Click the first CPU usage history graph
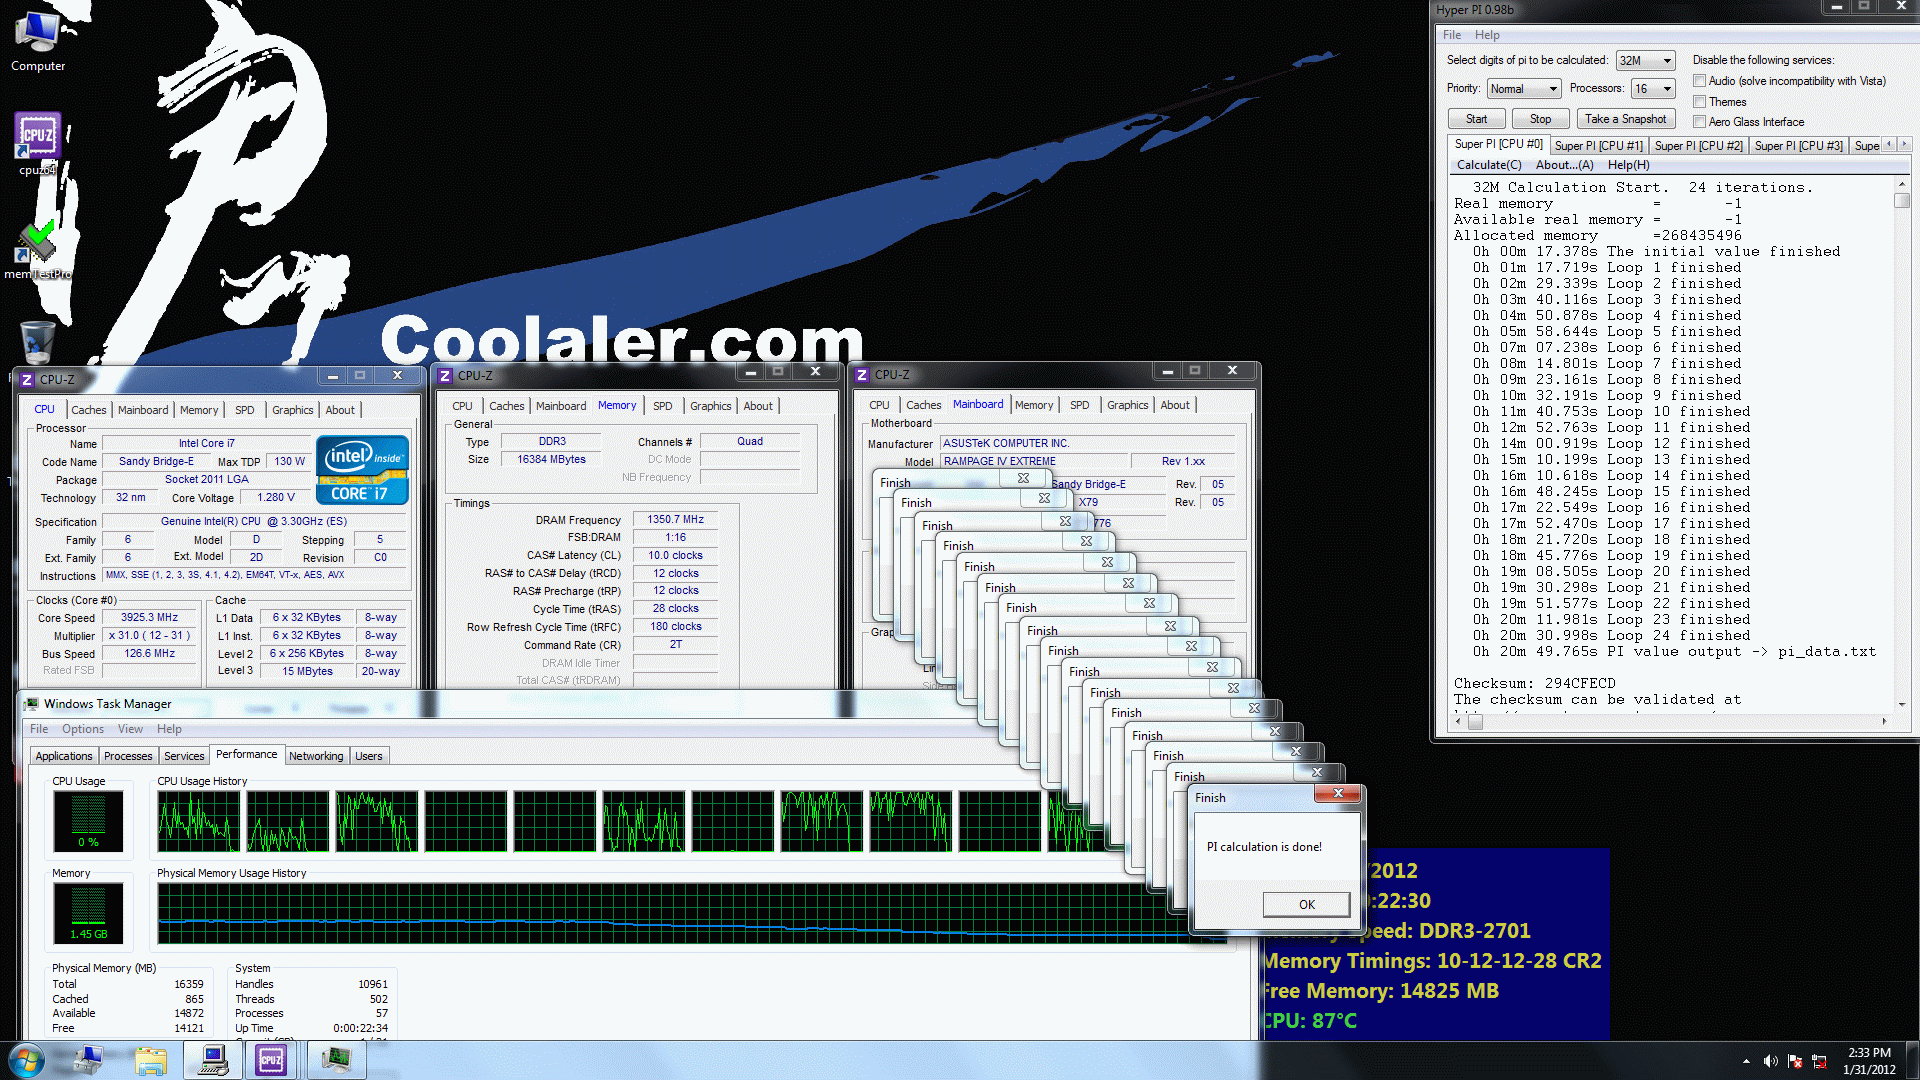The width and height of the screenshot is (1920, 1080). (198, 821)
